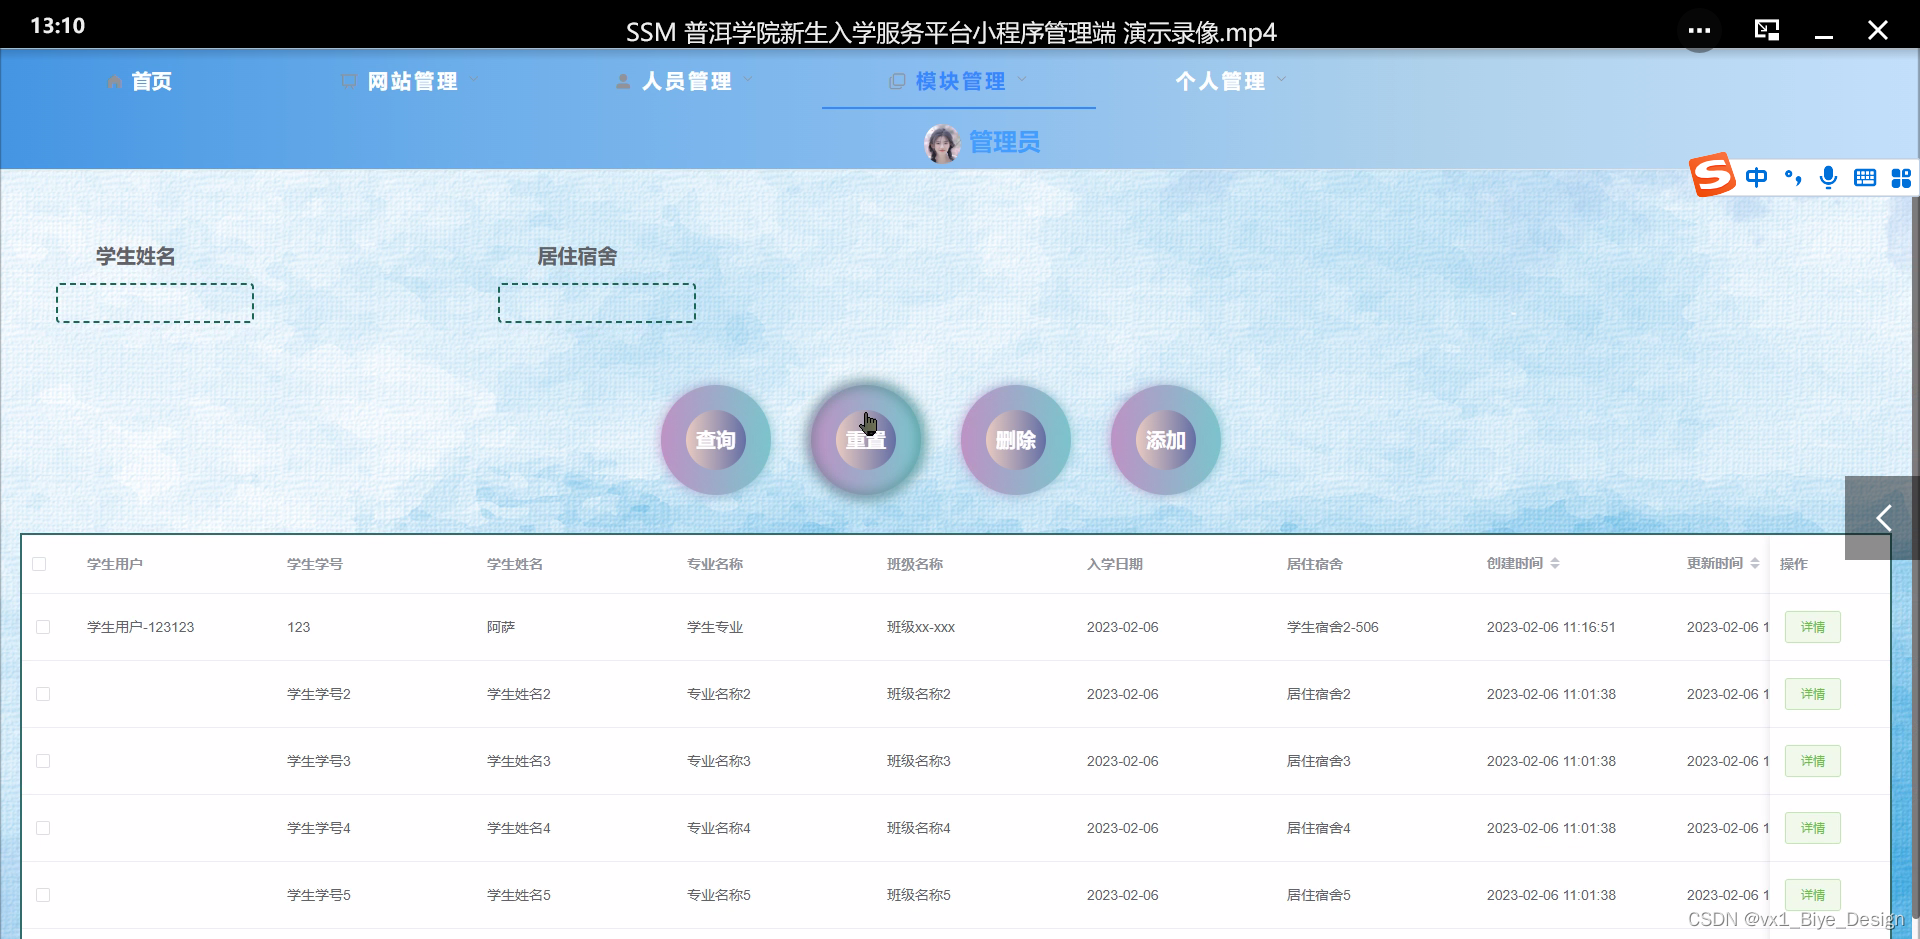This screenshot has width=1920, height=939.
Task: Click the 删除 delete button
Action: click(1016, 440)
